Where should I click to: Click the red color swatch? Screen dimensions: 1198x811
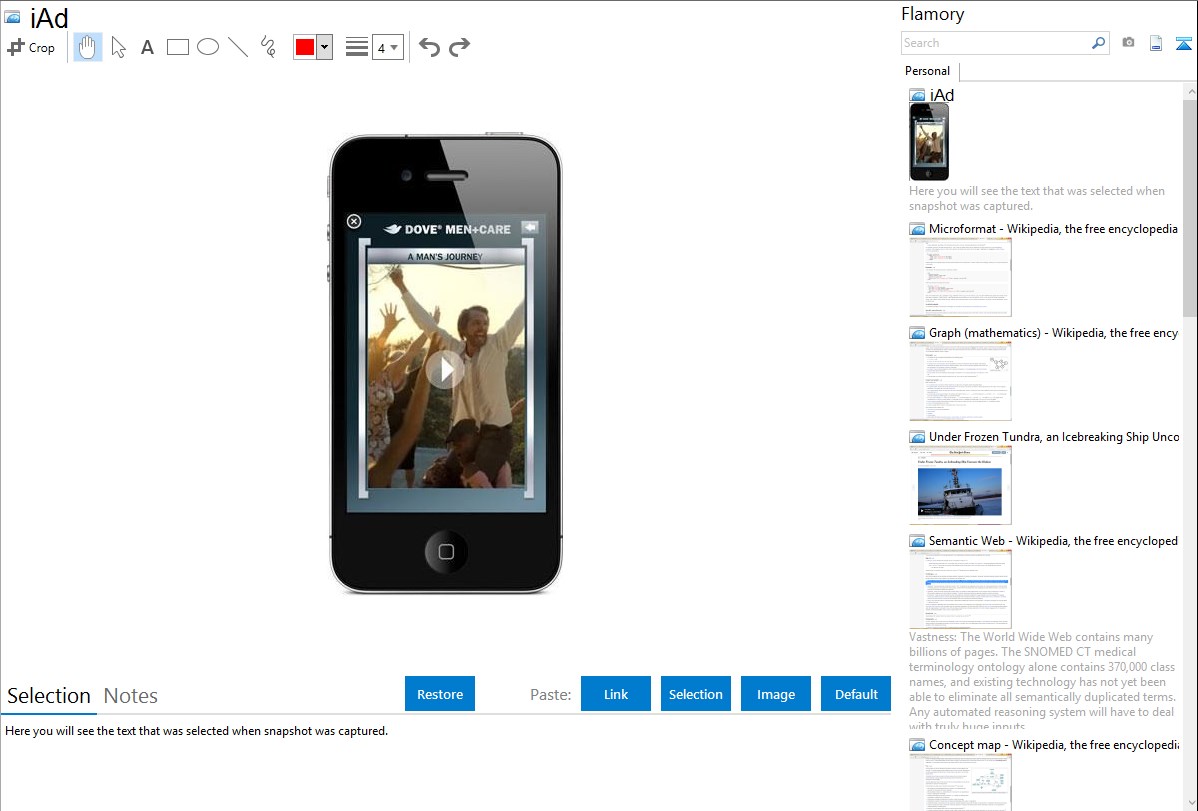pyautogui.click(x=305, y=47)
